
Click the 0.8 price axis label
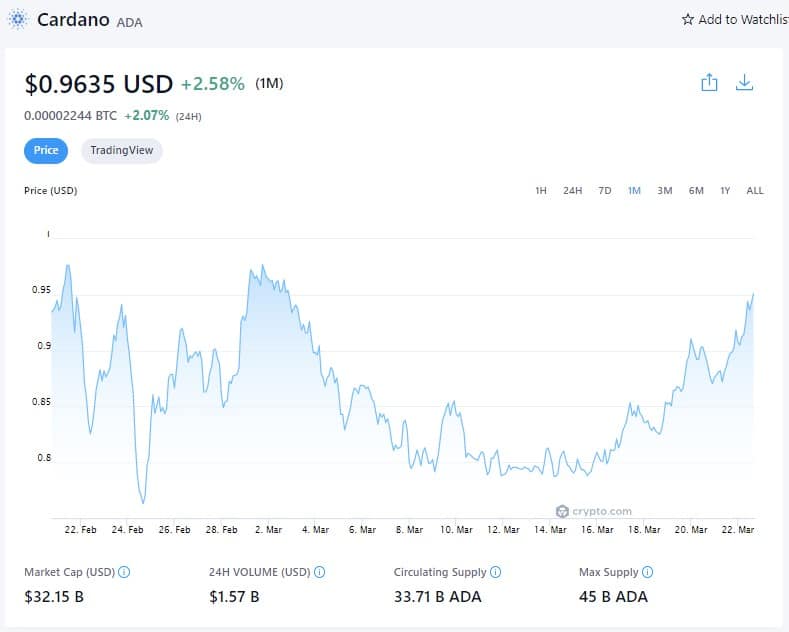[x=44, y=458]
